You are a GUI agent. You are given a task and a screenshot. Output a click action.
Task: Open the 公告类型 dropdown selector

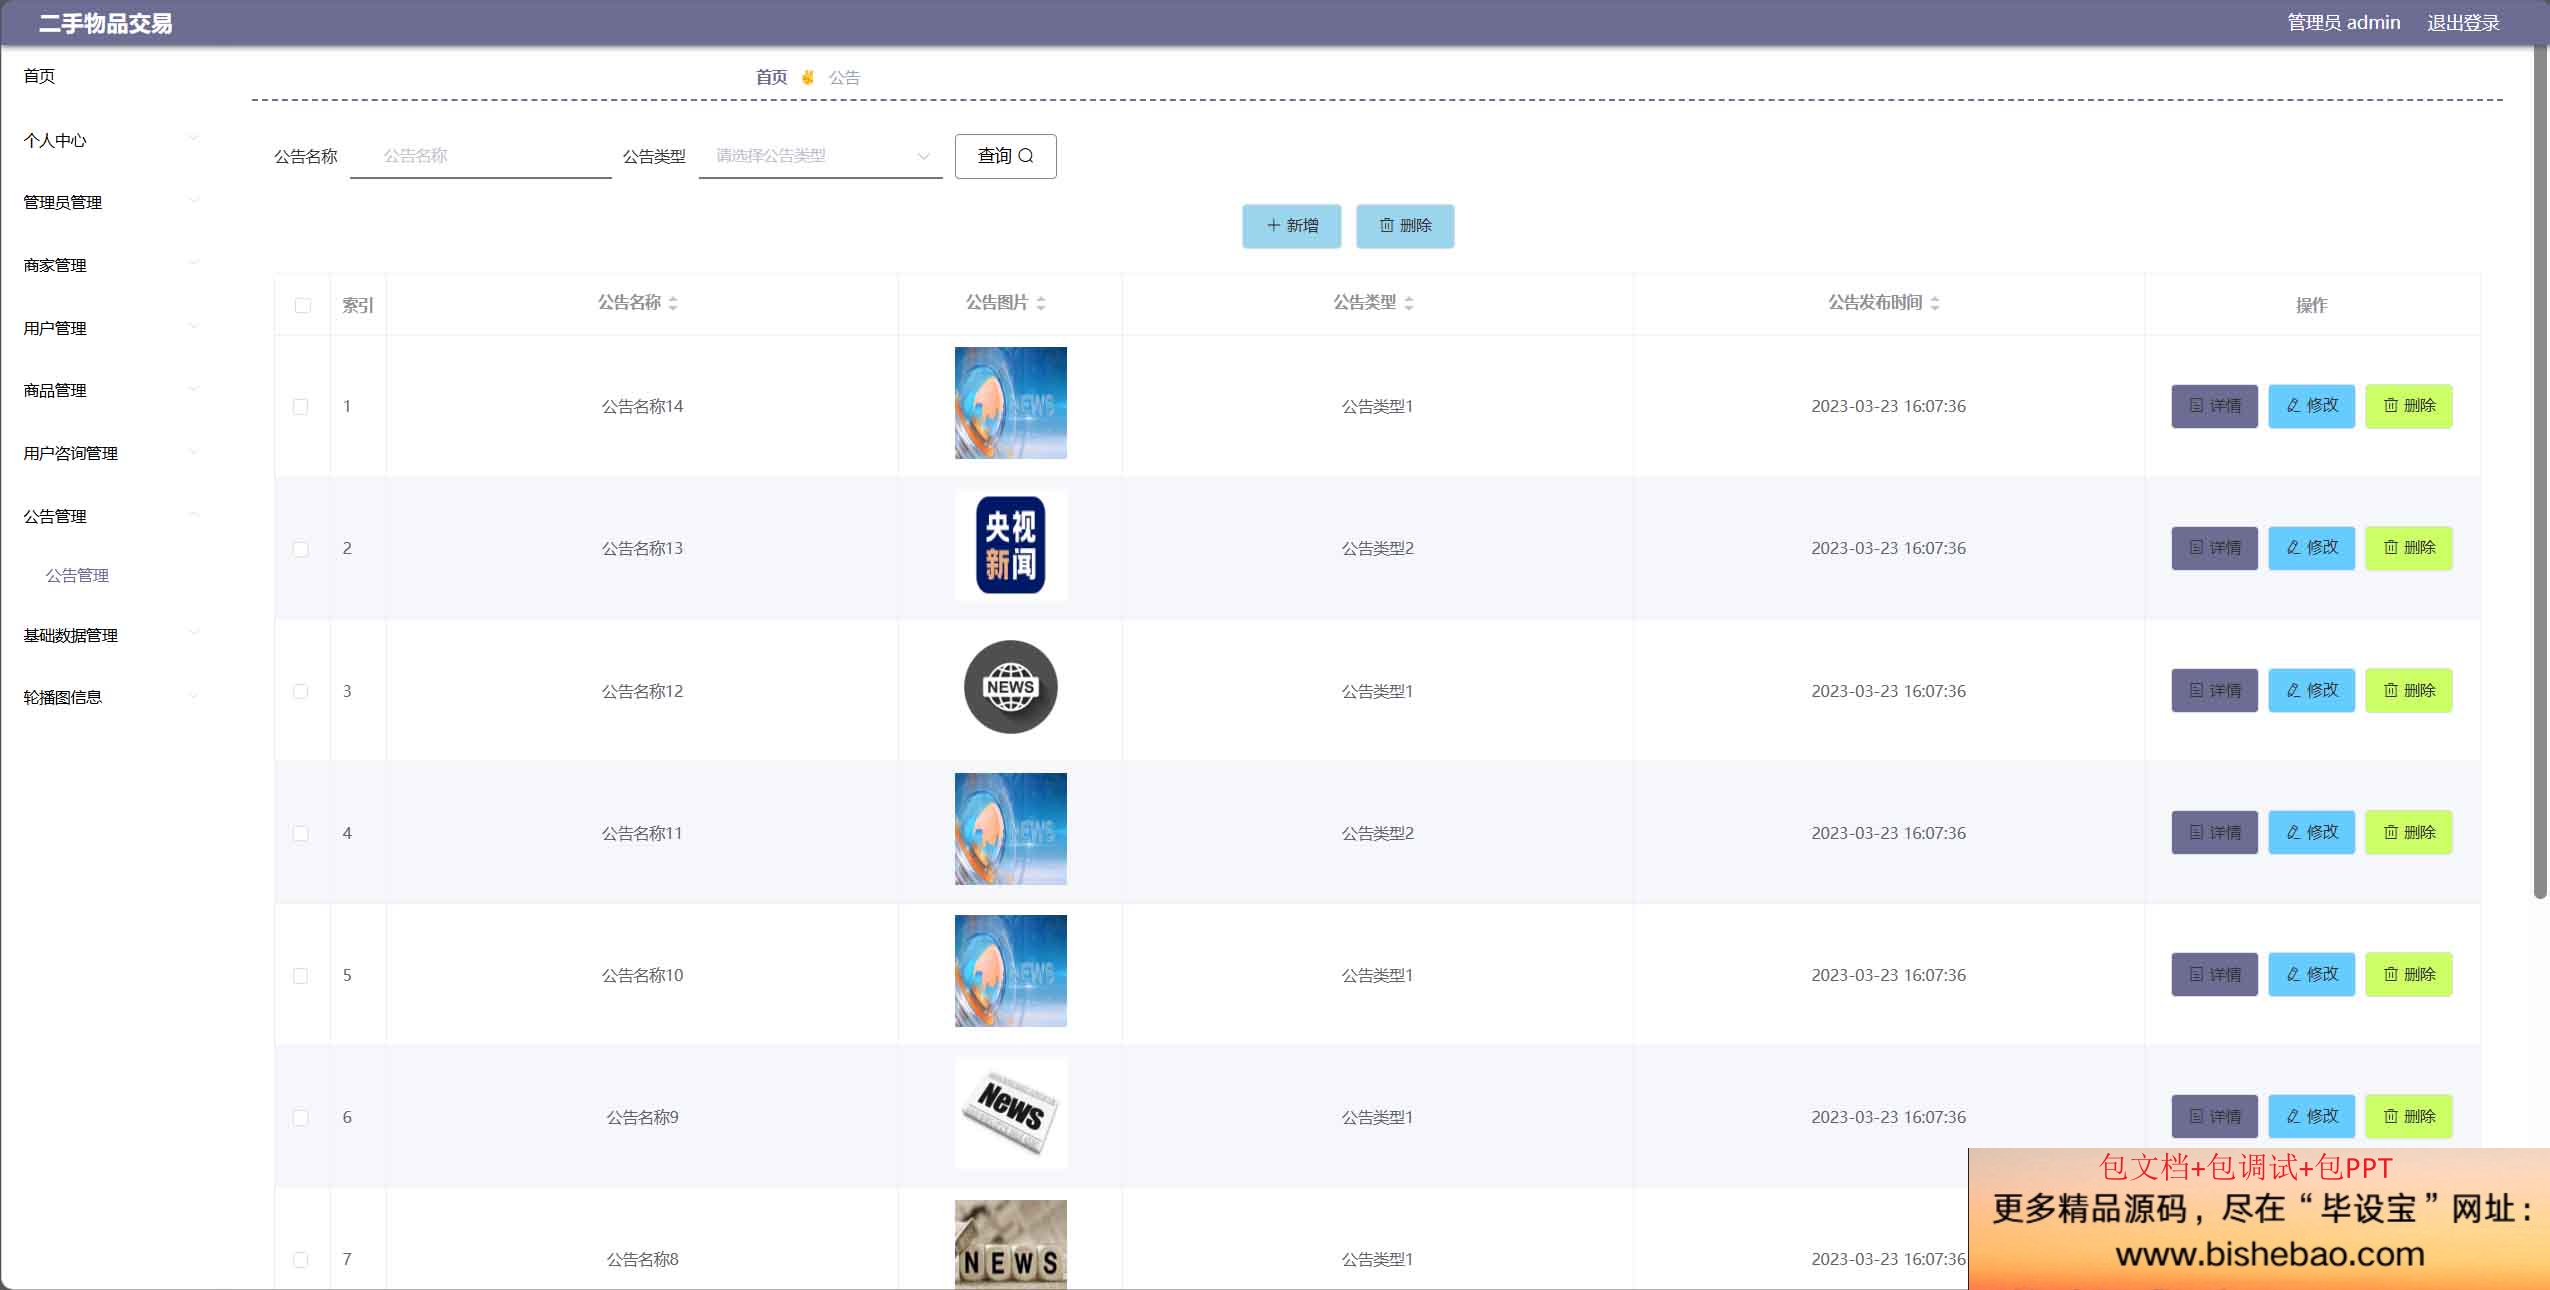point(820,156)
